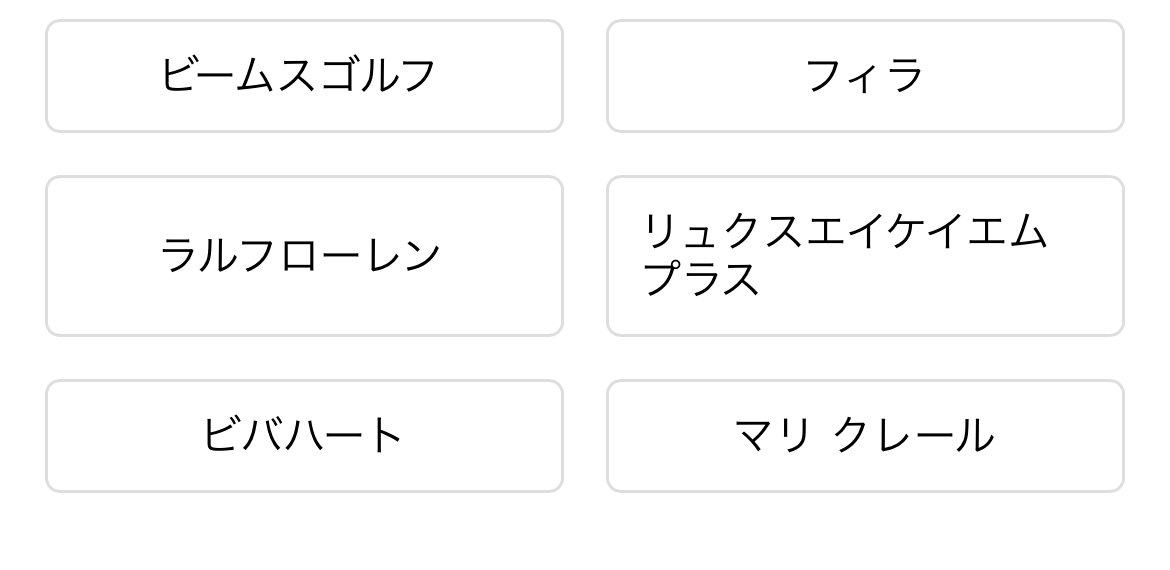Open the Luxe AKM Plus (リュクスエイケイエムプラス) brand
This screenshot has height=570, width=1170.
pyautogui.click(x=865, y=256)
